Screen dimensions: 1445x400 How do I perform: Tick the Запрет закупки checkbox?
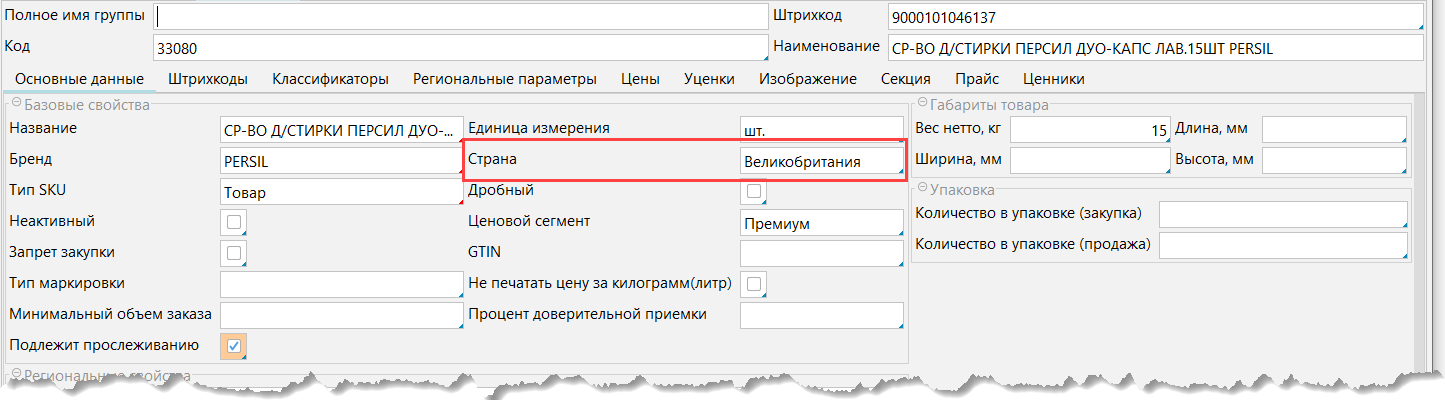tap(234, 254)
